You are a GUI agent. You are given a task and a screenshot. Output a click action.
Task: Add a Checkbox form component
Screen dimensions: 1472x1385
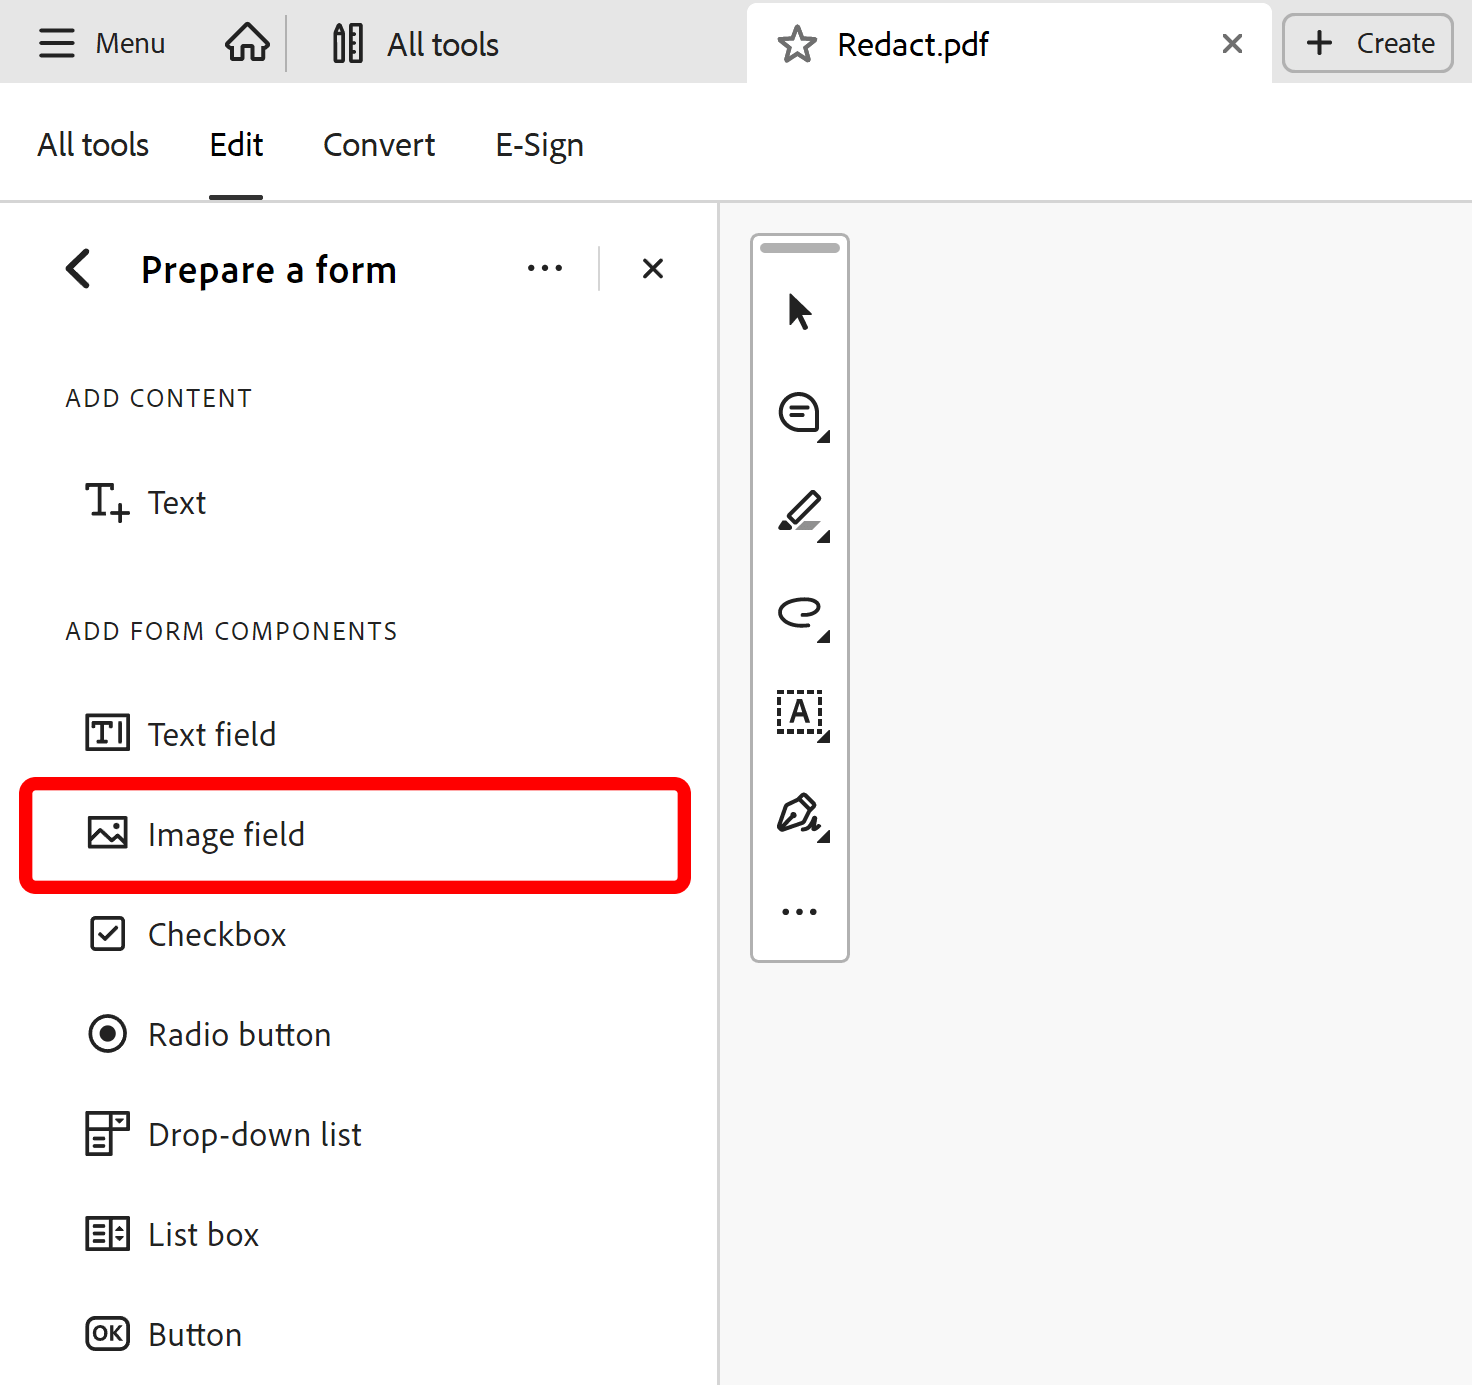coord(216,934)
